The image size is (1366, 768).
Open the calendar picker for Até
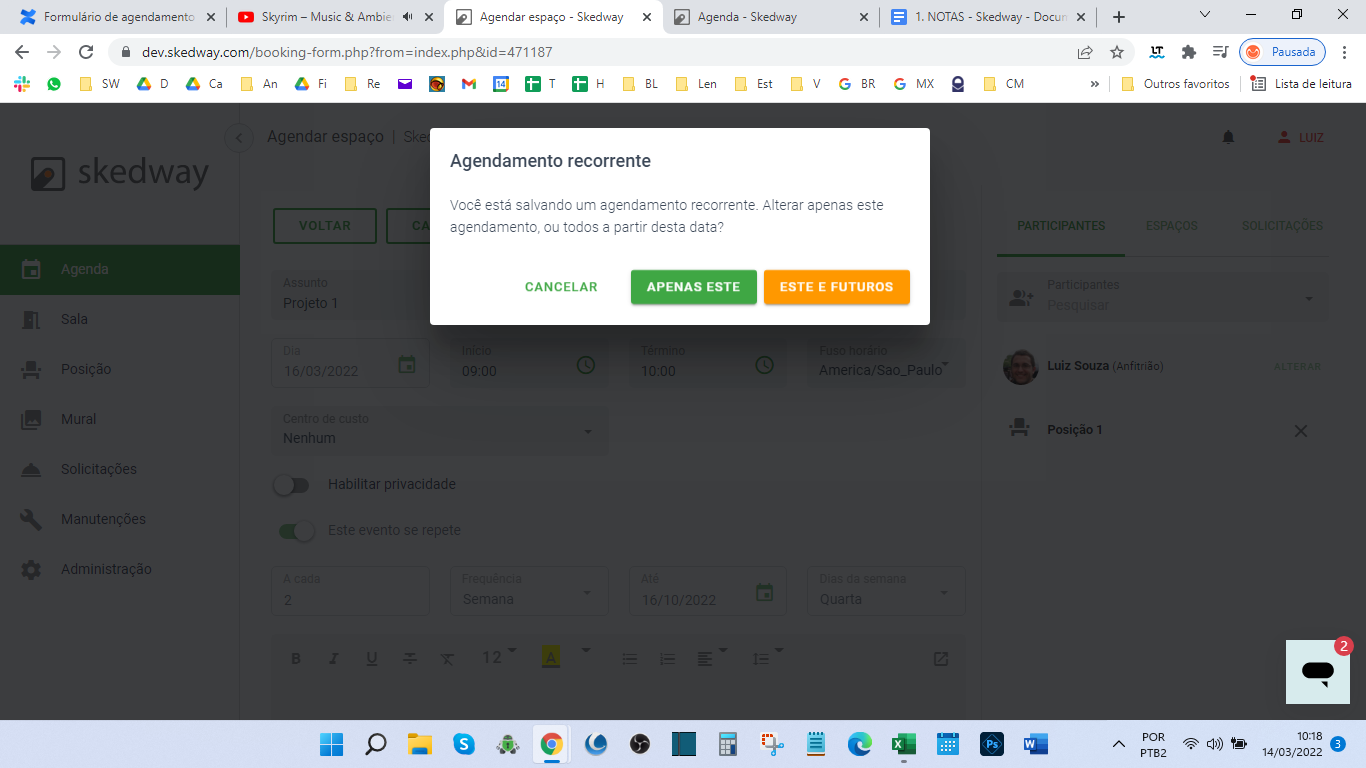(x=765, y=592)
